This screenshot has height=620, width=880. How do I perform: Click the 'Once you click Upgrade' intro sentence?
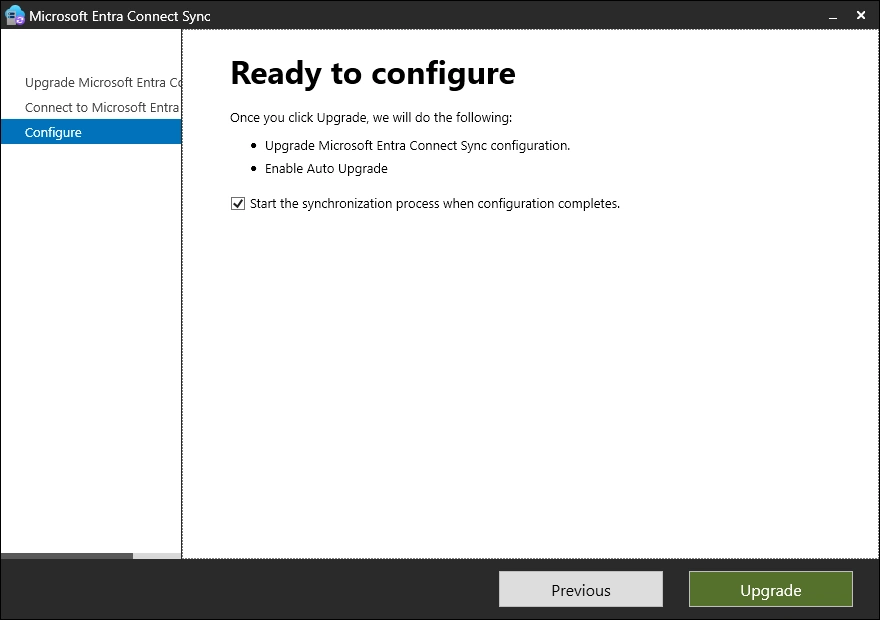point(370,117)
